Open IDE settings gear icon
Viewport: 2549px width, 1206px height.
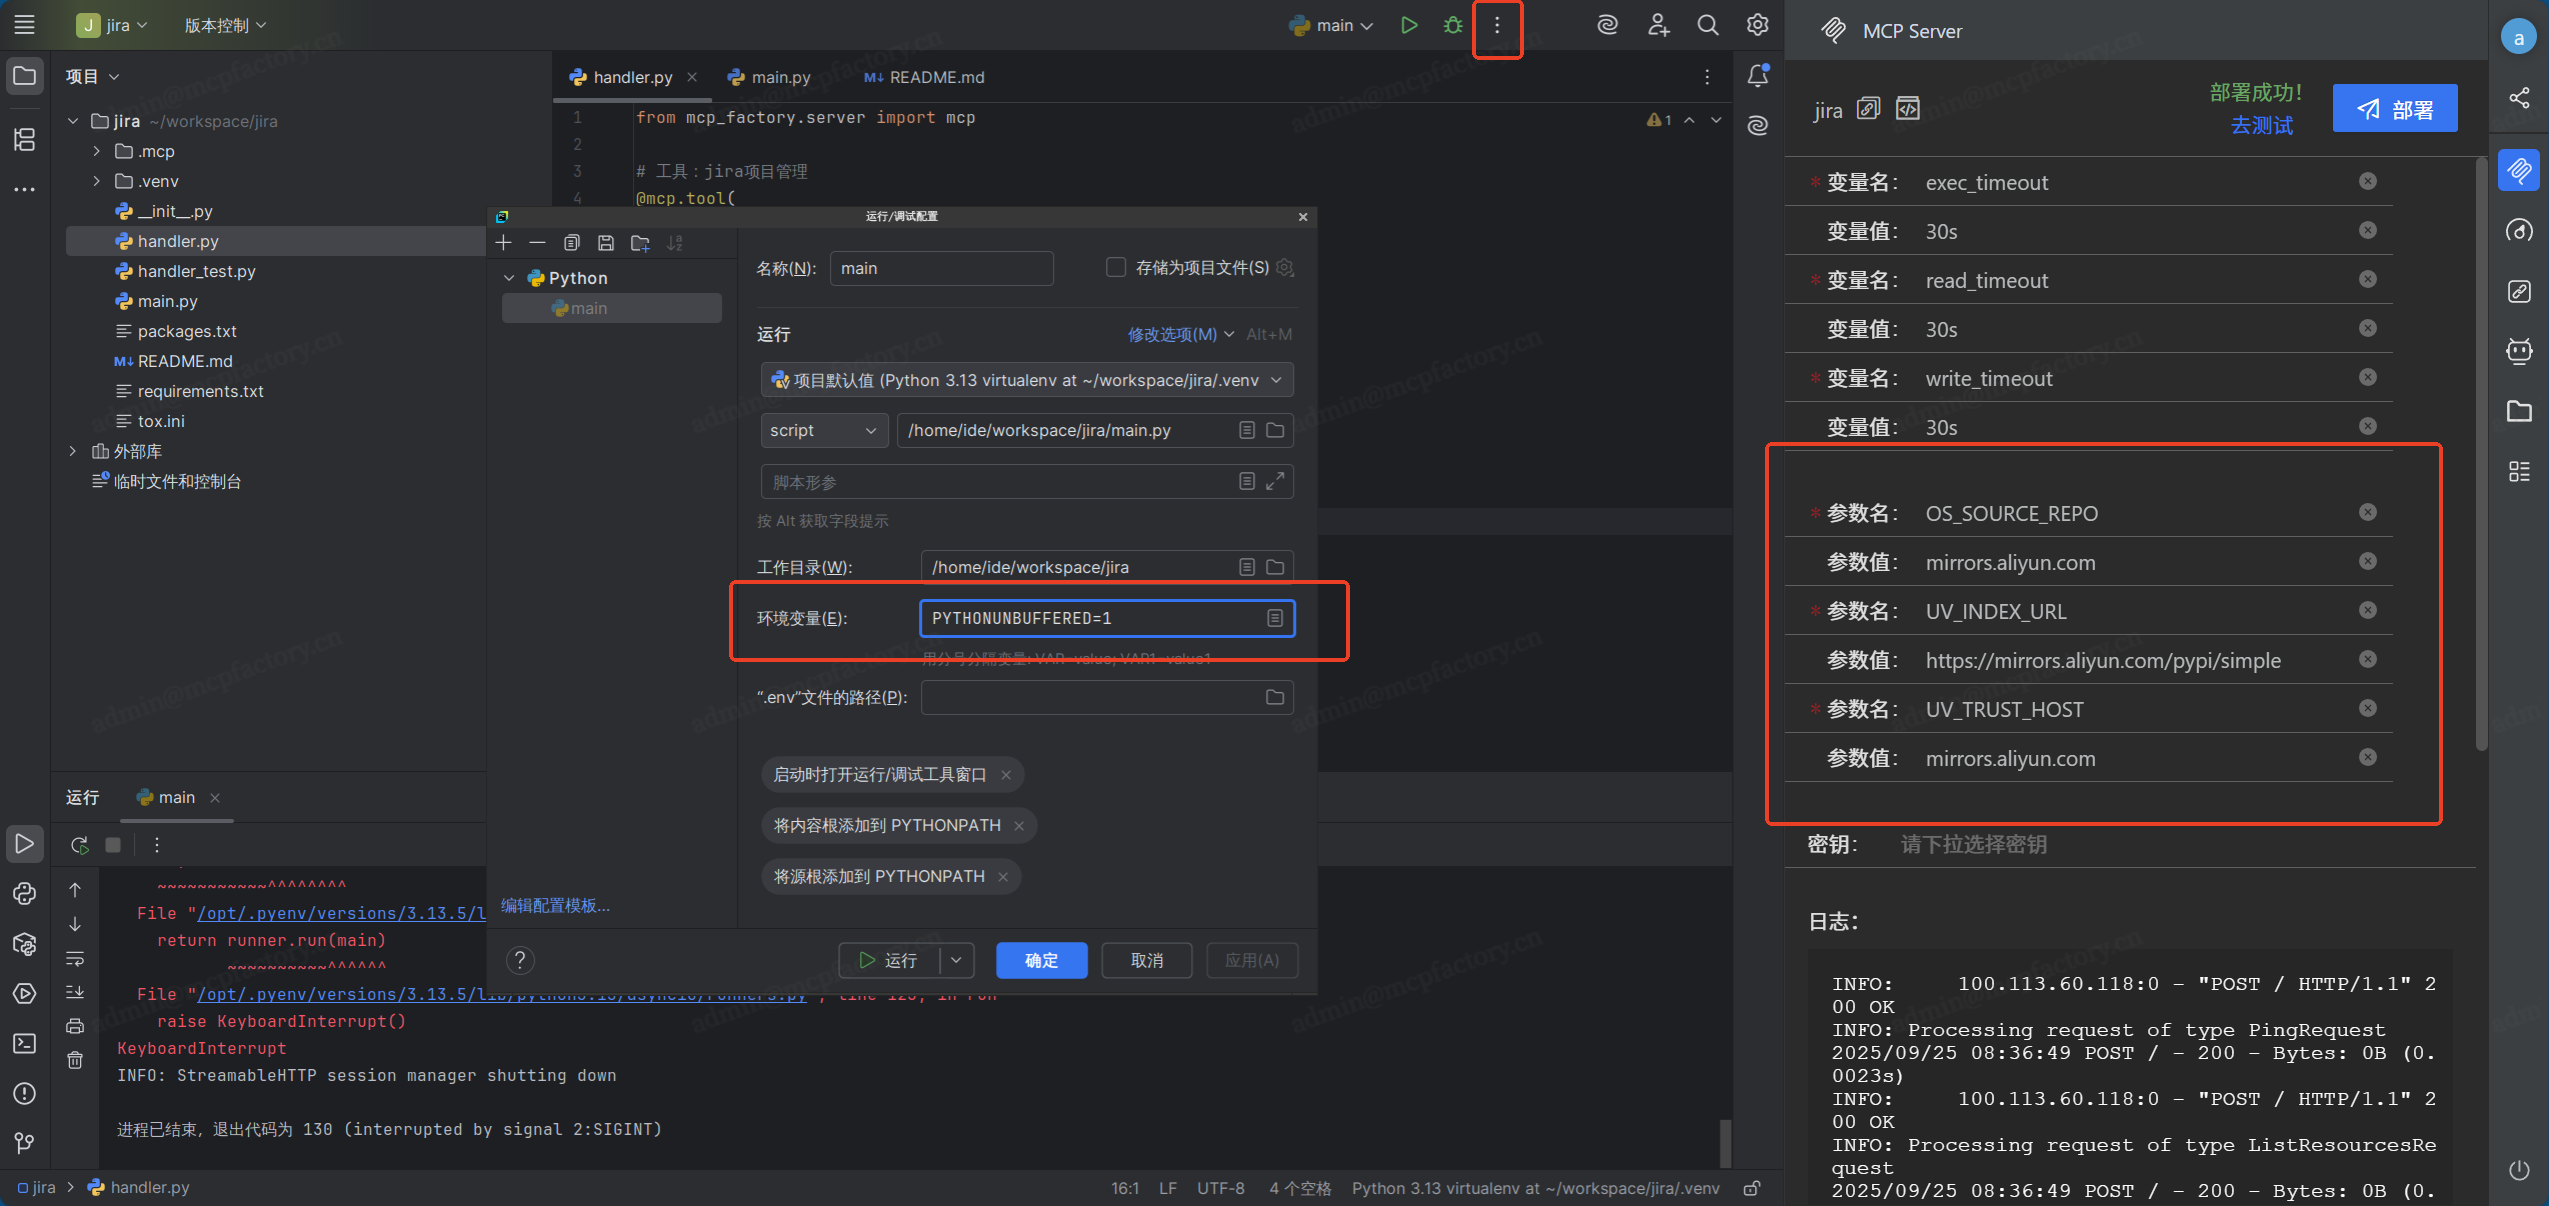(1757, 25)
